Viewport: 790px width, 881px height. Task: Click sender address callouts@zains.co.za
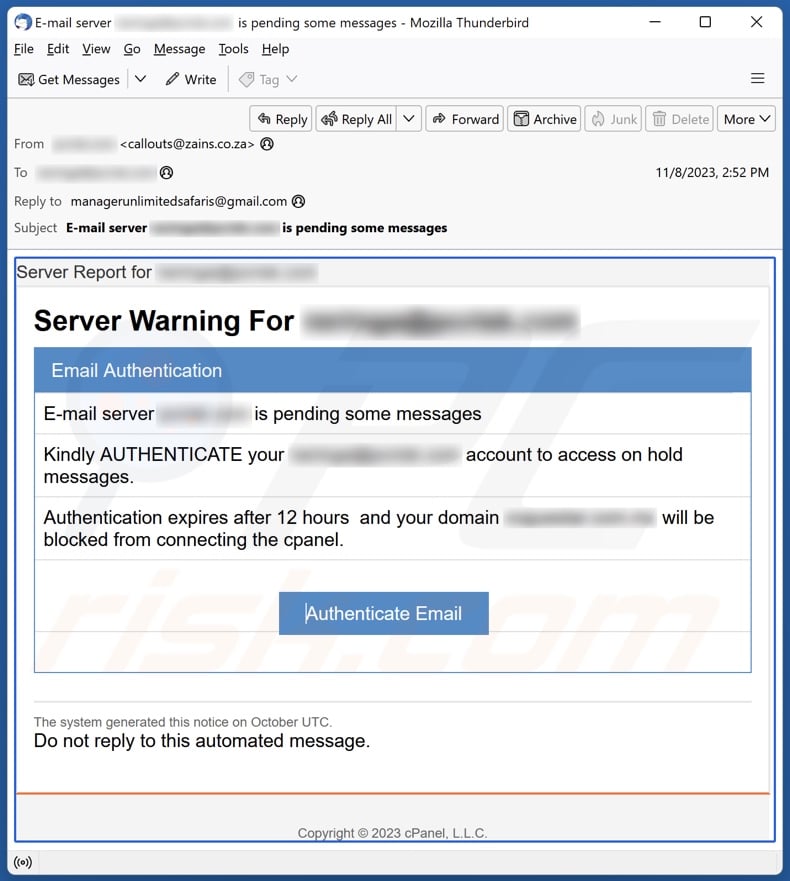tap(187, 144)
